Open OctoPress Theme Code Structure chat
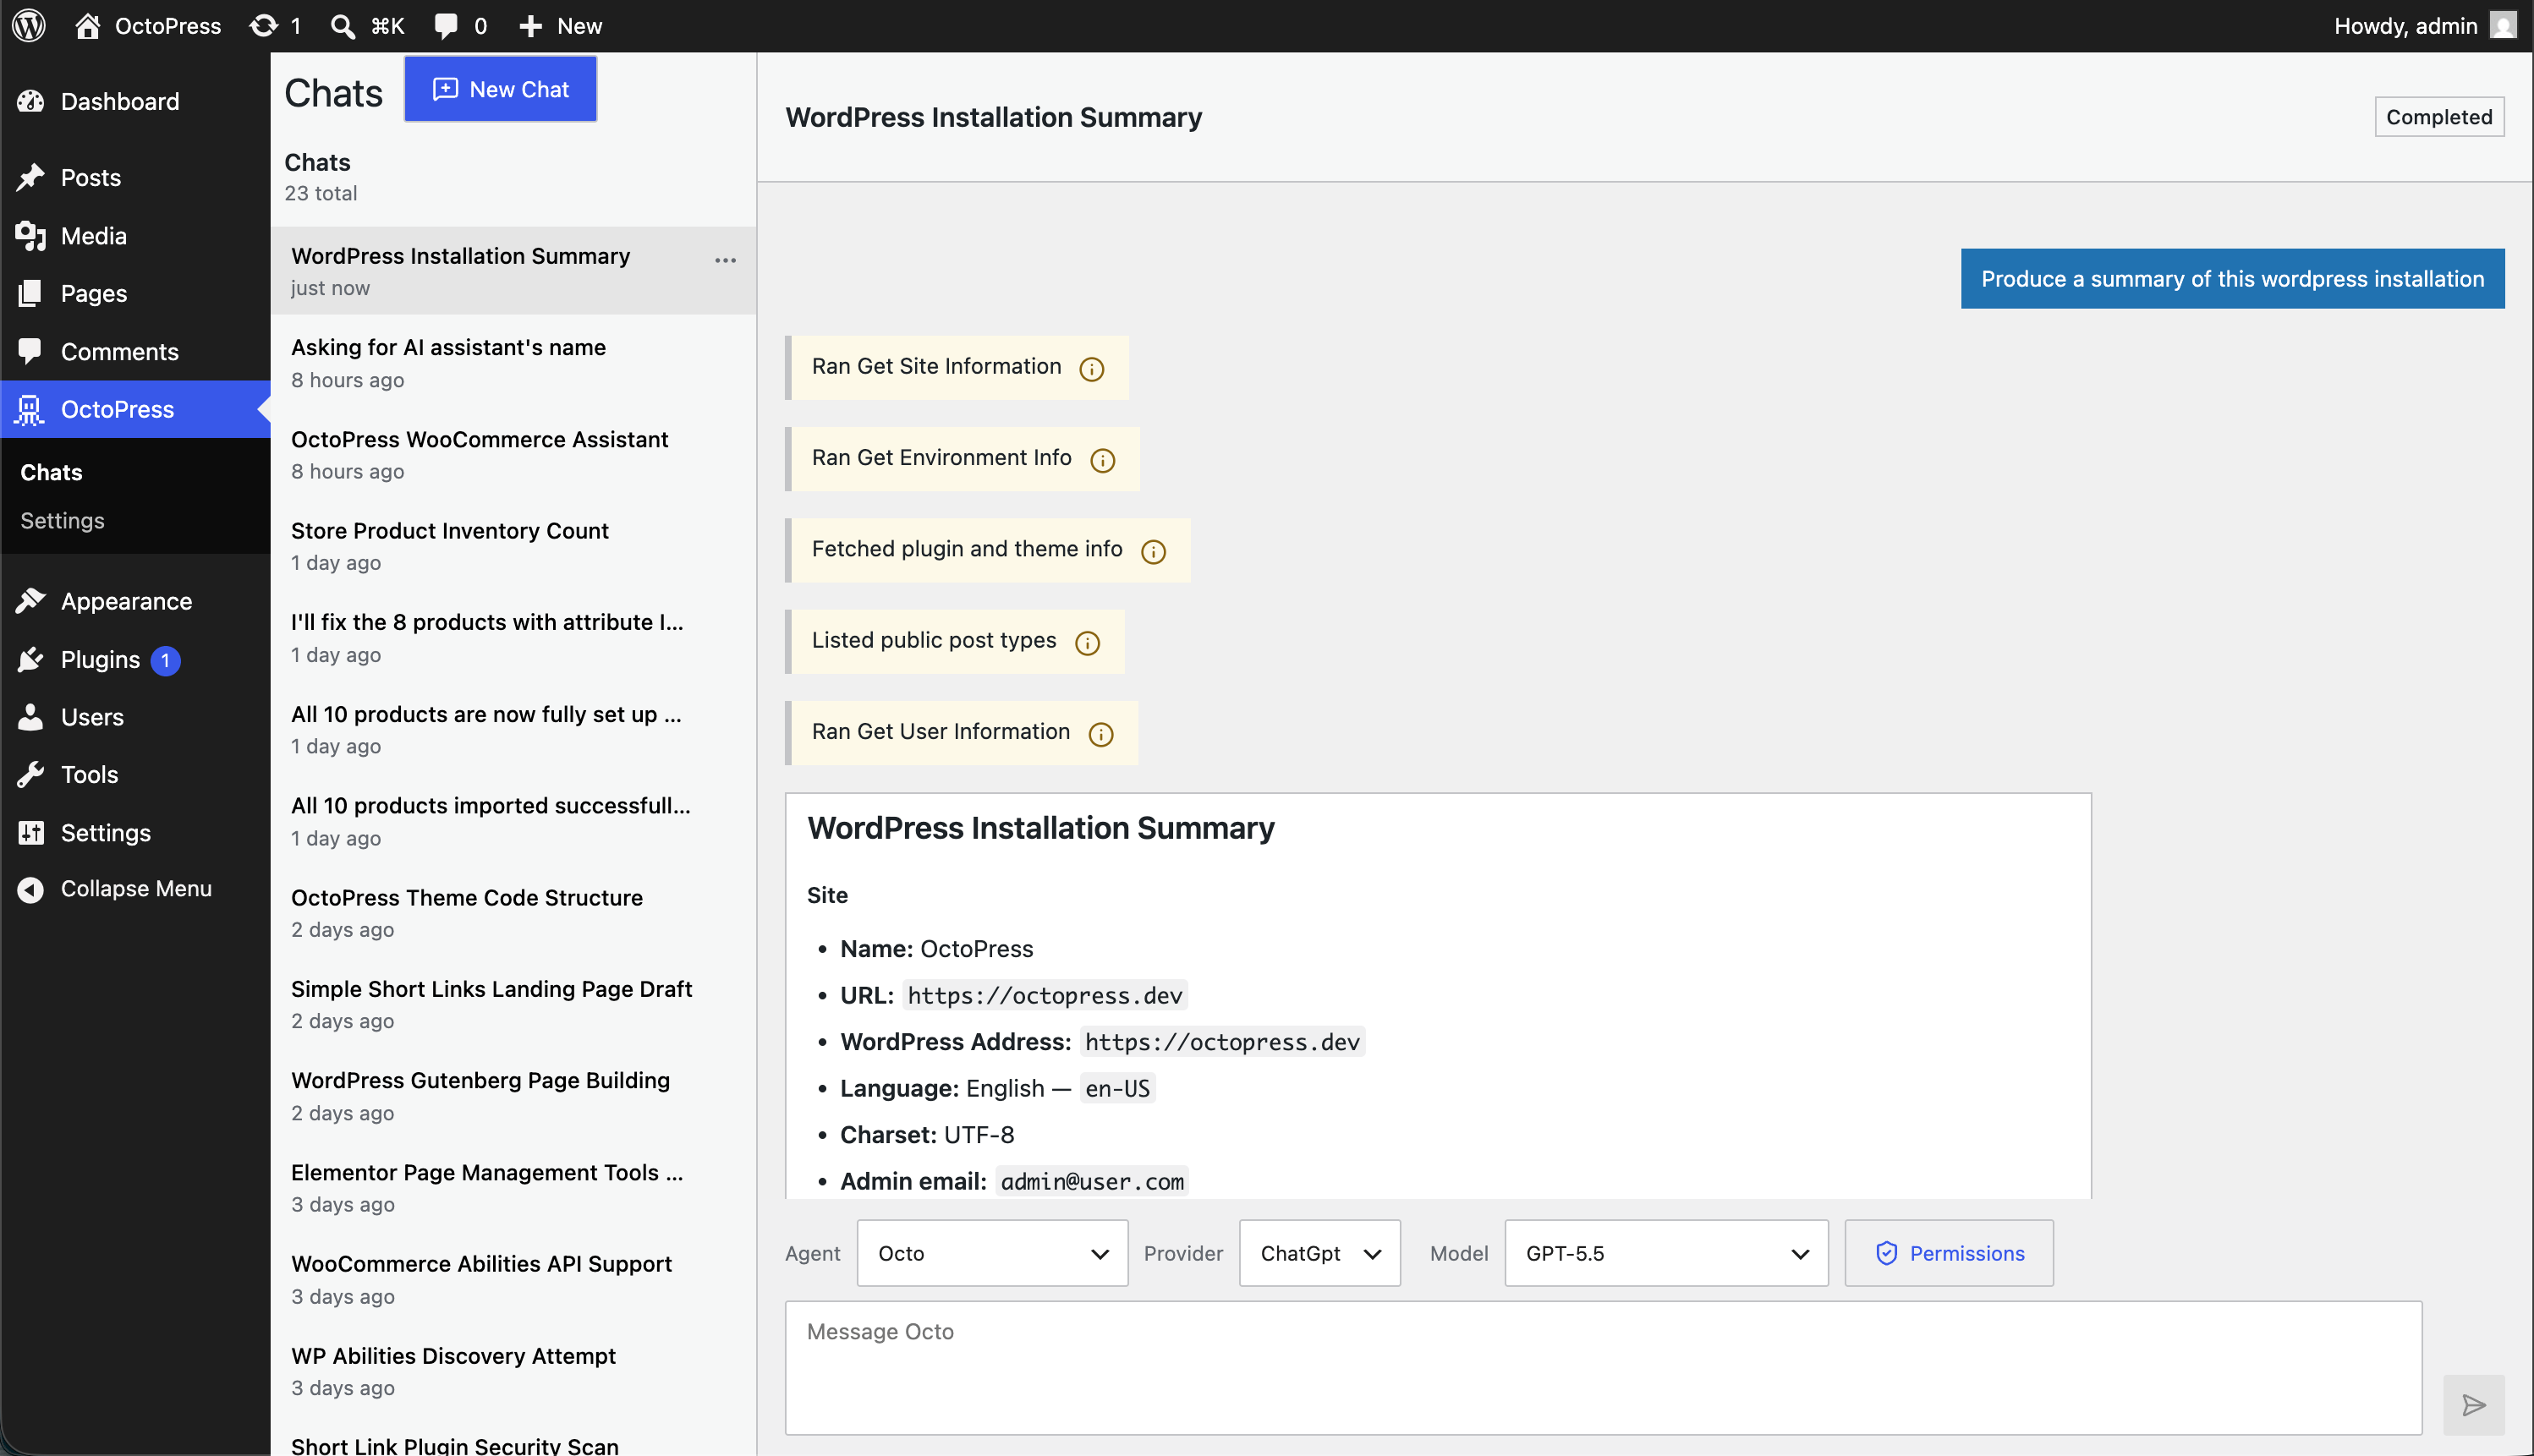Image resolution: width=2534 pixels, height=1456 pixels. pyautogui.click(x=513, y=912)
